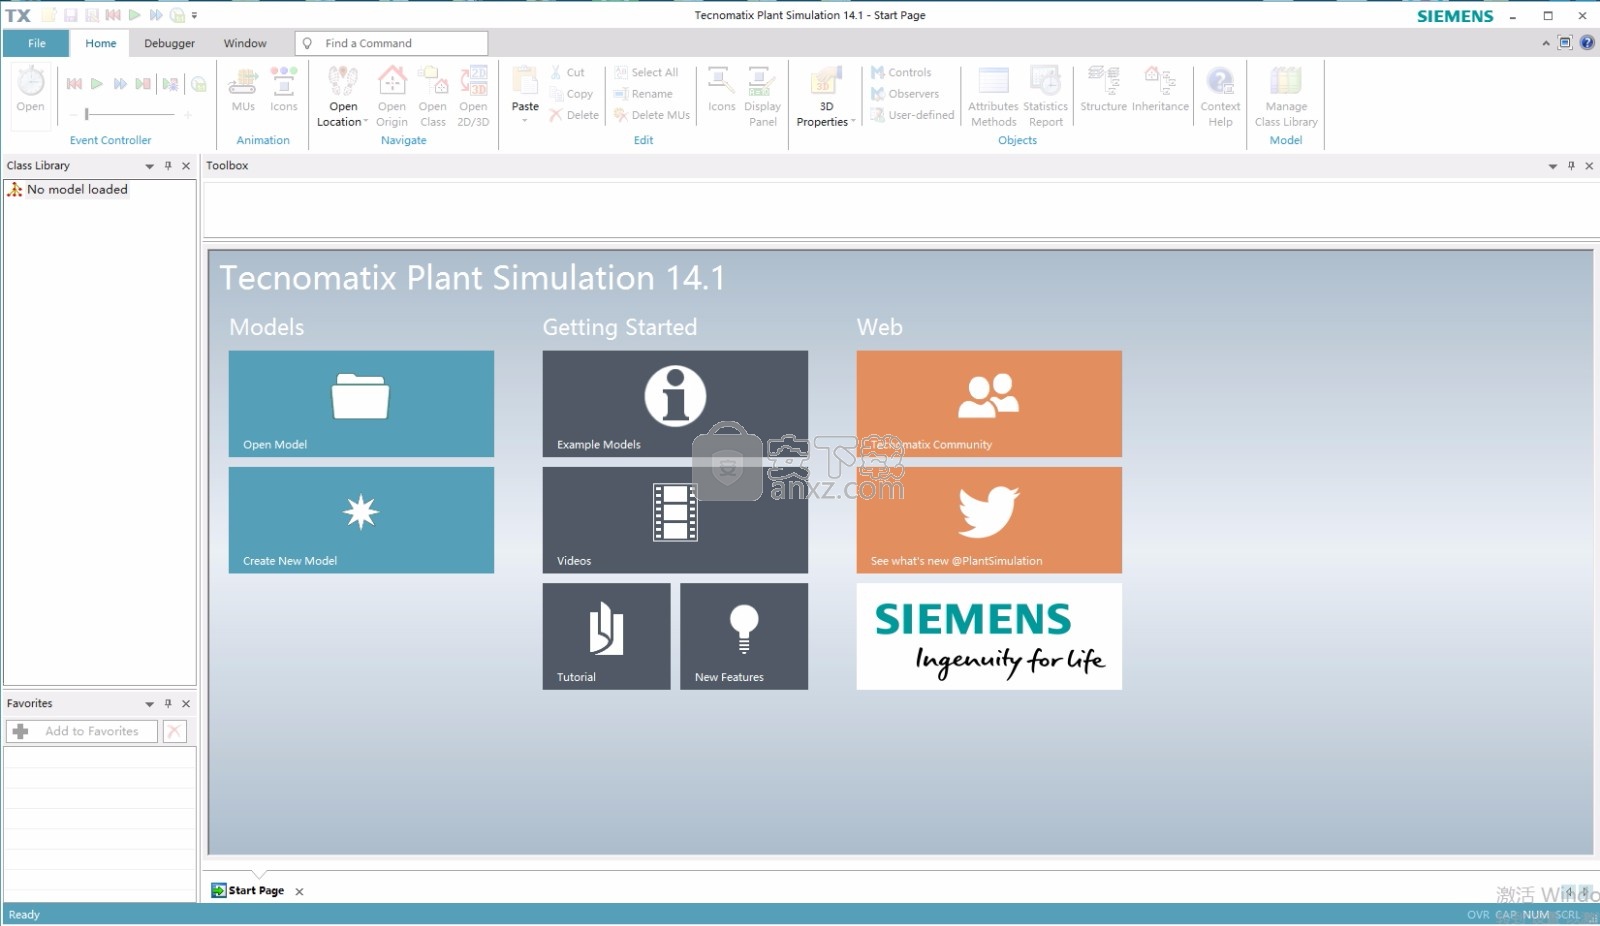
Task: Click the step simulation button in the ribbon
Action: coord(143,84)
